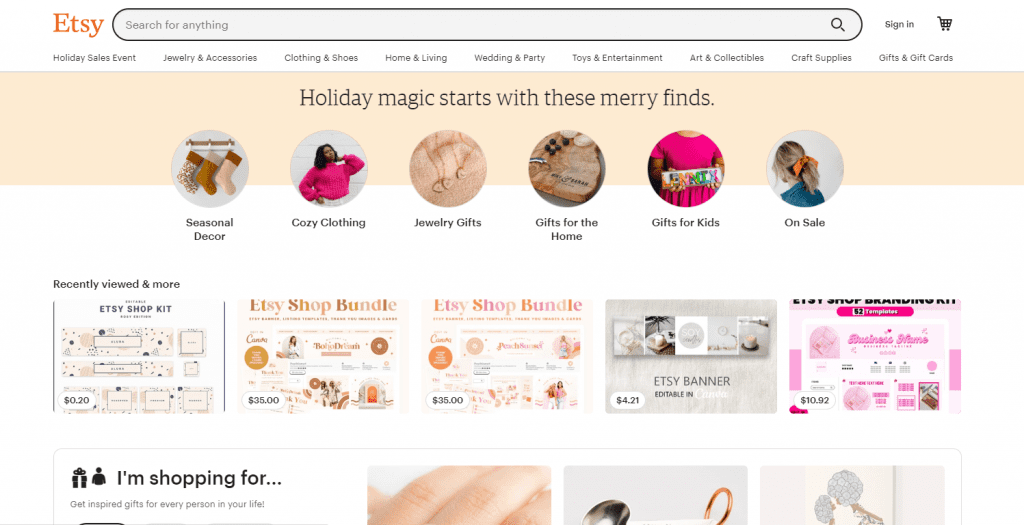Open the Gifts for Kids circle image

pyautogui.click(x=686, y=168)
